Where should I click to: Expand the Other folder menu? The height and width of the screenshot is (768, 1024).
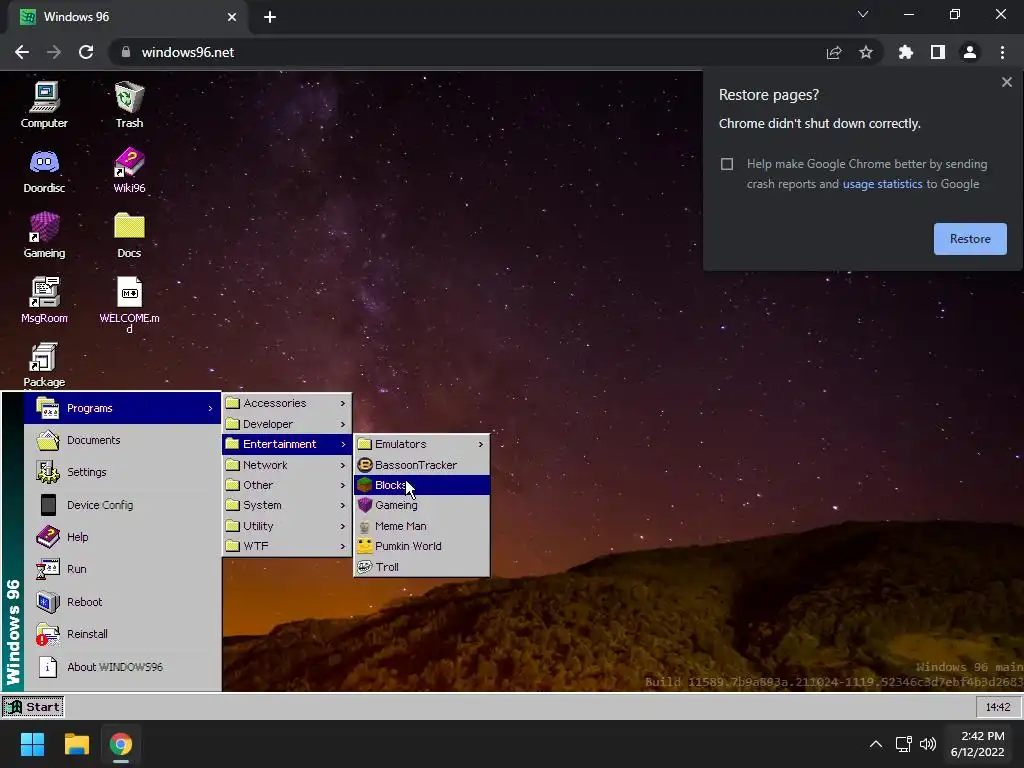287,485
